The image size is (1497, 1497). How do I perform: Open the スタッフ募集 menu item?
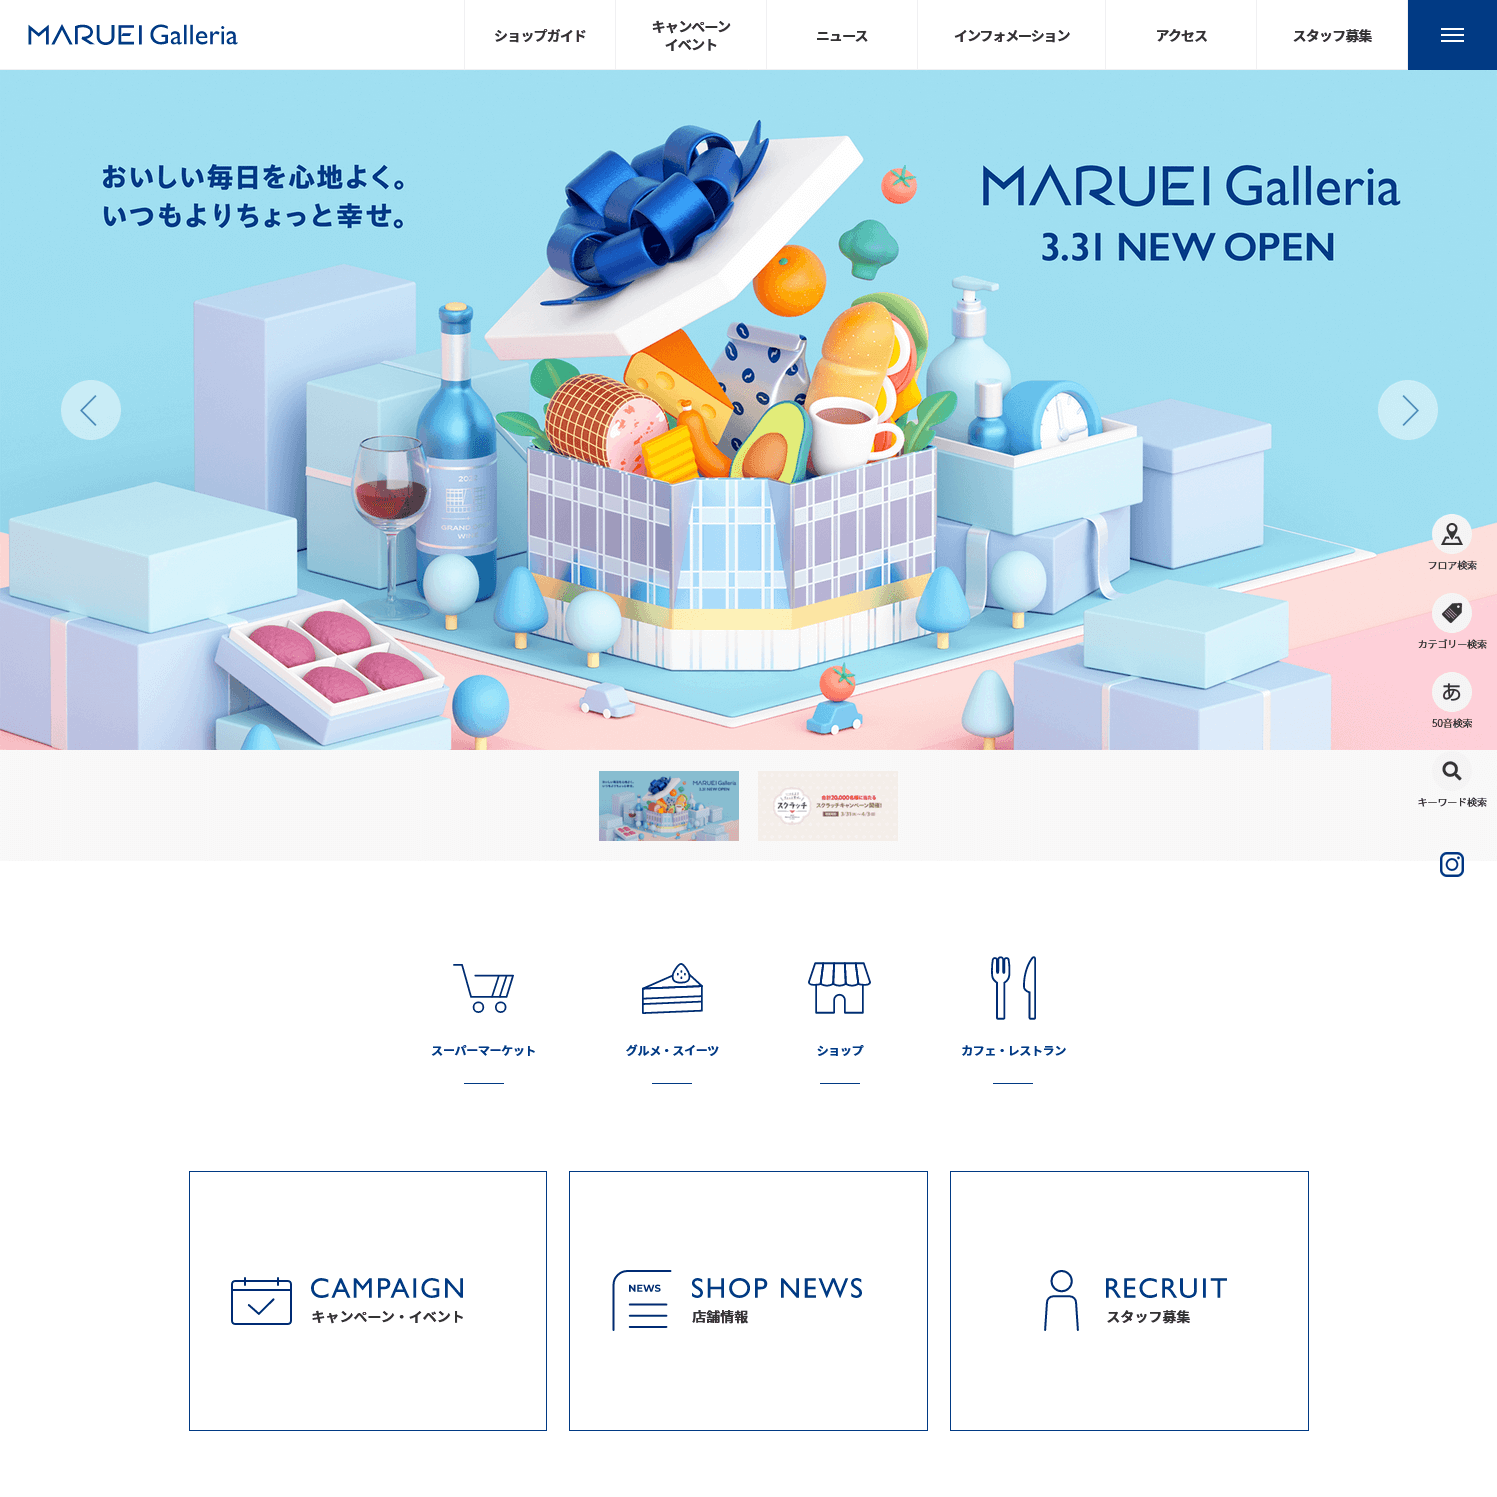[x=1332, y=35]
